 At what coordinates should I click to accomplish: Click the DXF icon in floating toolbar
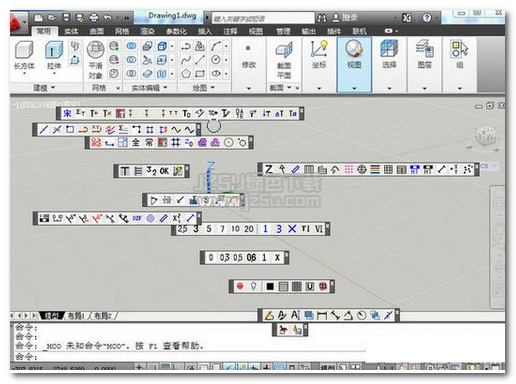pos(137,219)
